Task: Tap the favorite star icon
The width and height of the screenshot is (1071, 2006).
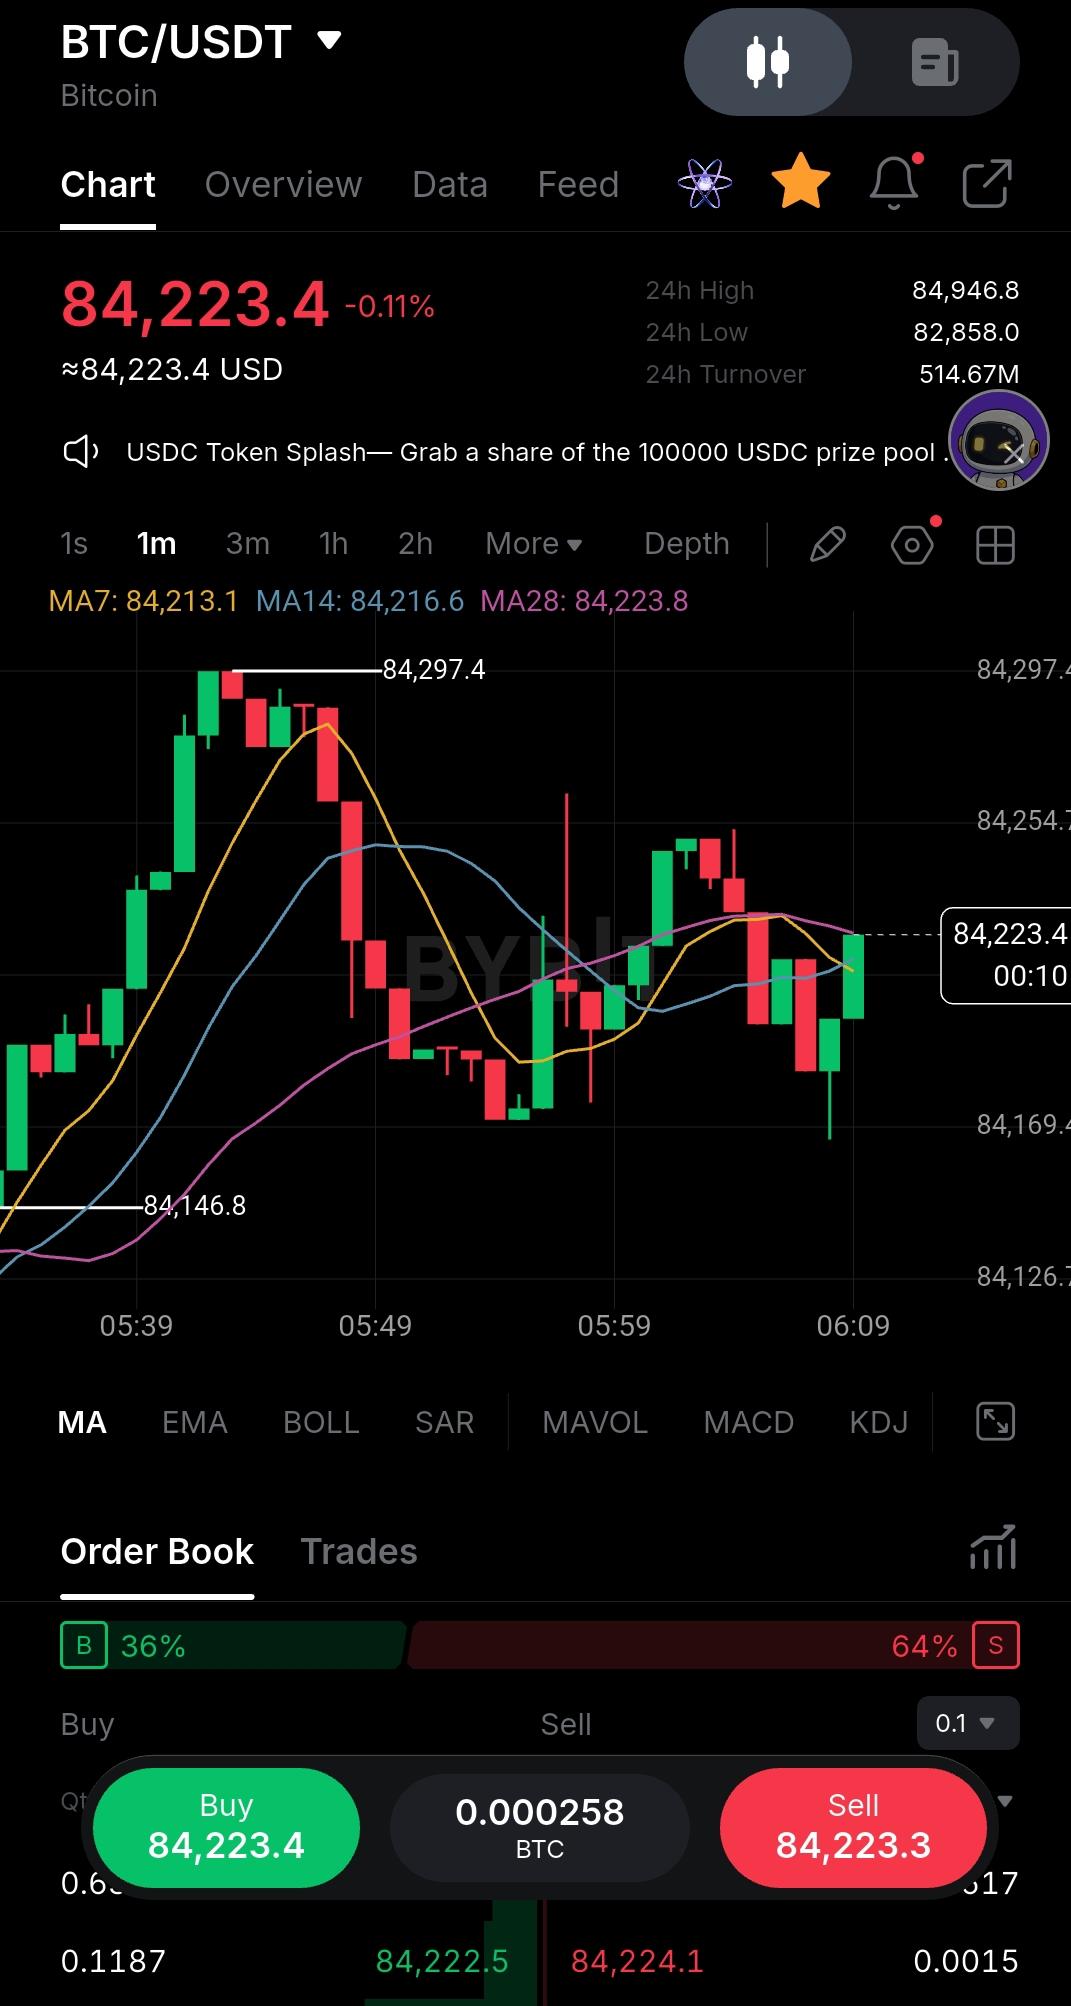Action: tap(801, 182)
